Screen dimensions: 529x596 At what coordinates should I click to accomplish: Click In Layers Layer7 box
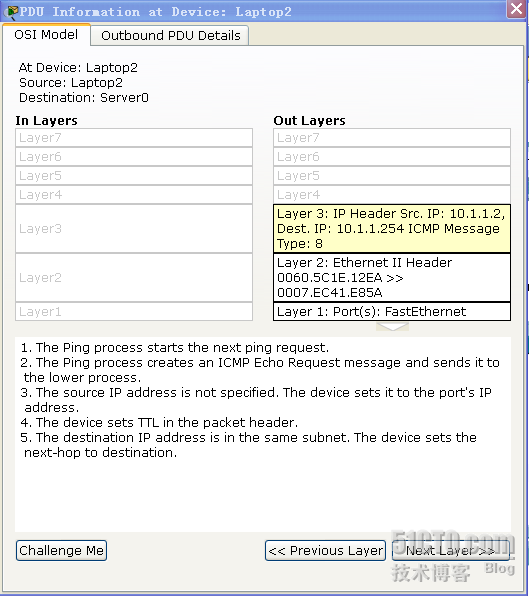pyautogui.click(x=134, y=138)
